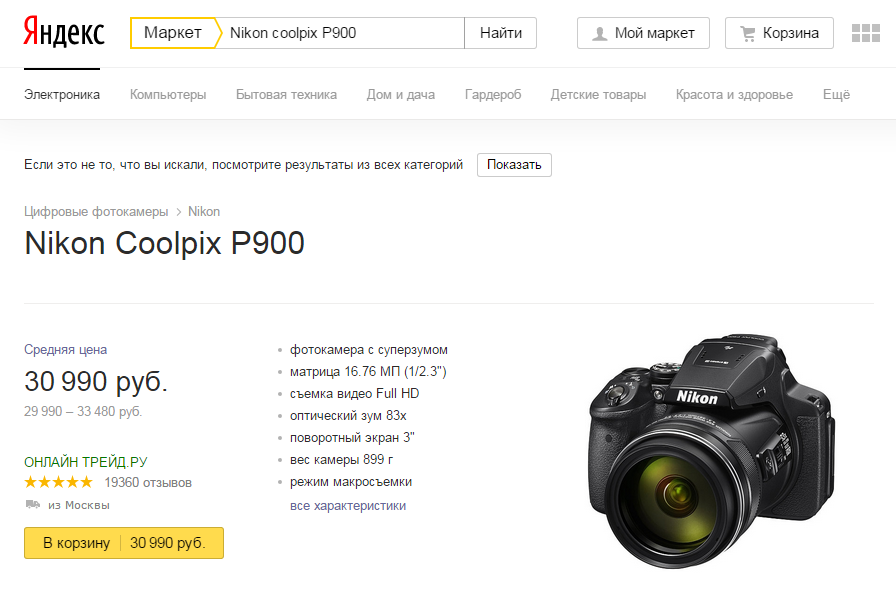
Task: Click the user silhouette icon in Мой маркет
Action: pos(599,34)
